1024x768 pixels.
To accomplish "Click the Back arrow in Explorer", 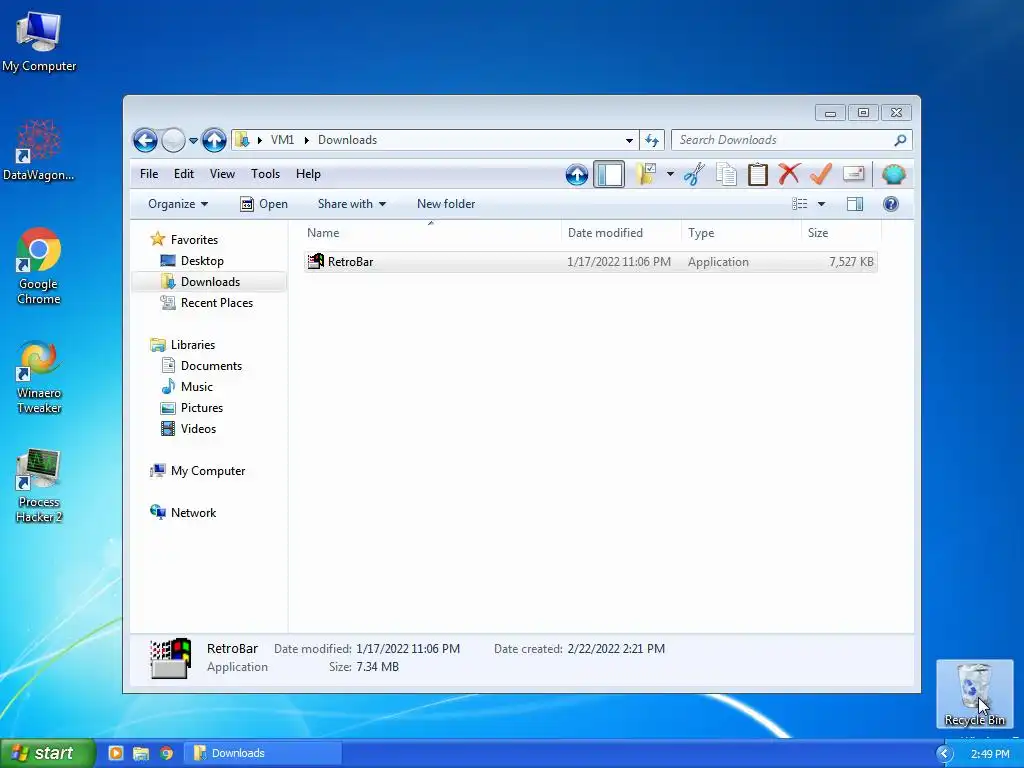I will tap(145, 140).
